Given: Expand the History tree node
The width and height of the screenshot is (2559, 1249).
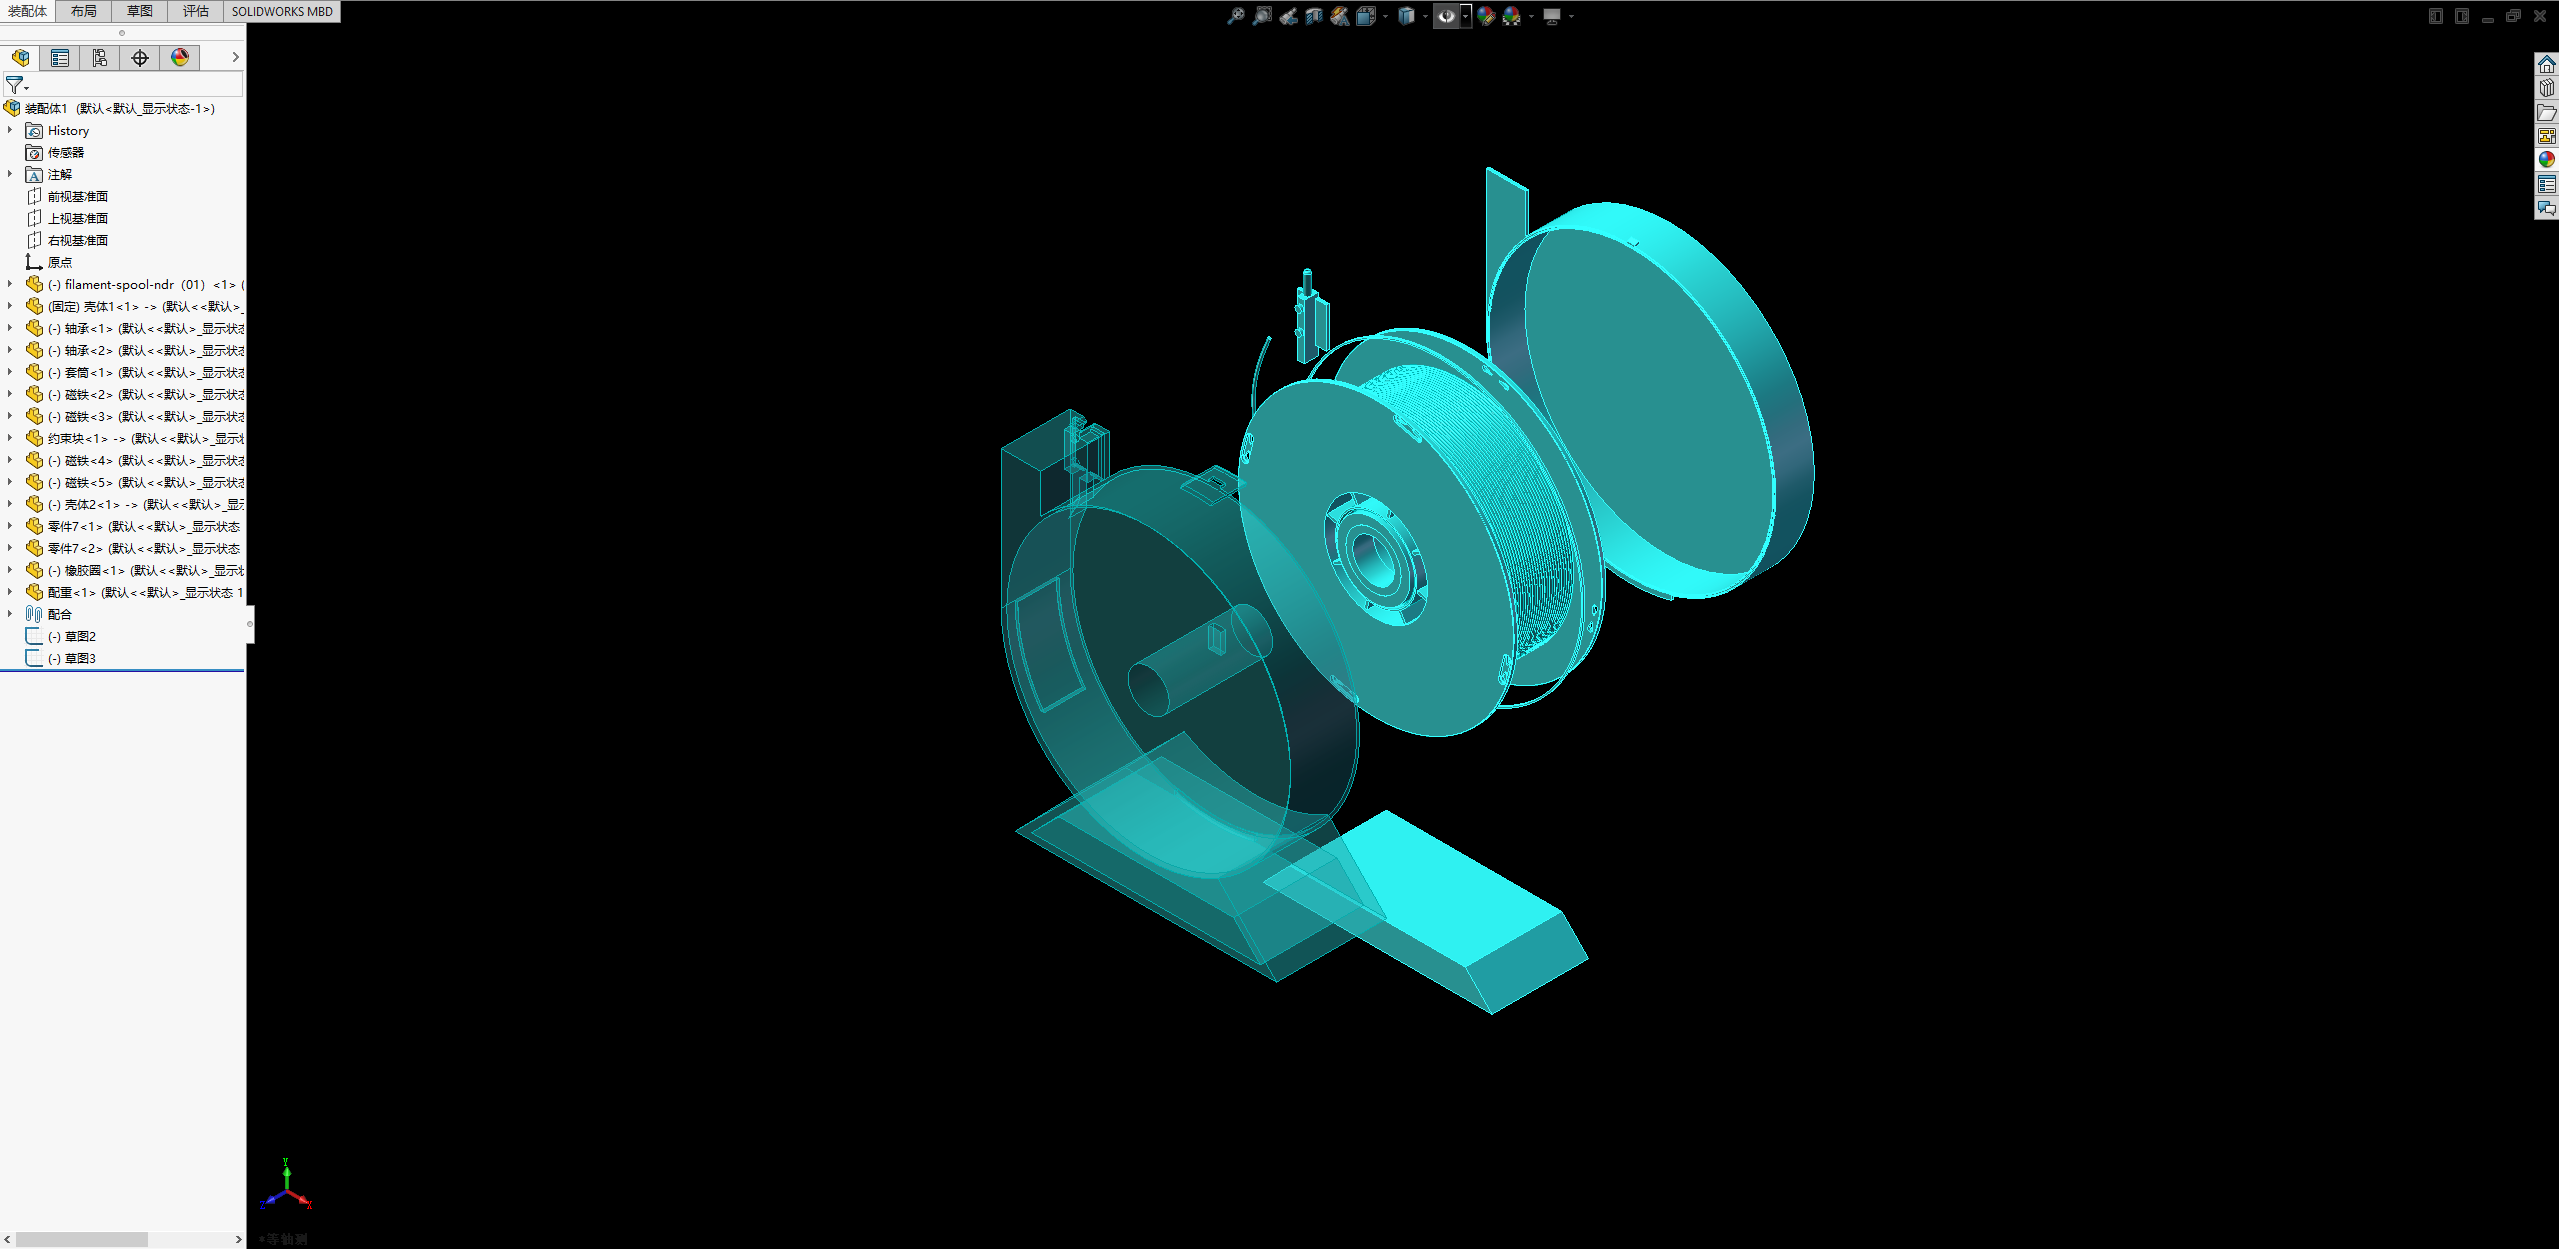Looking at the screenshot, I should (10, 130).
